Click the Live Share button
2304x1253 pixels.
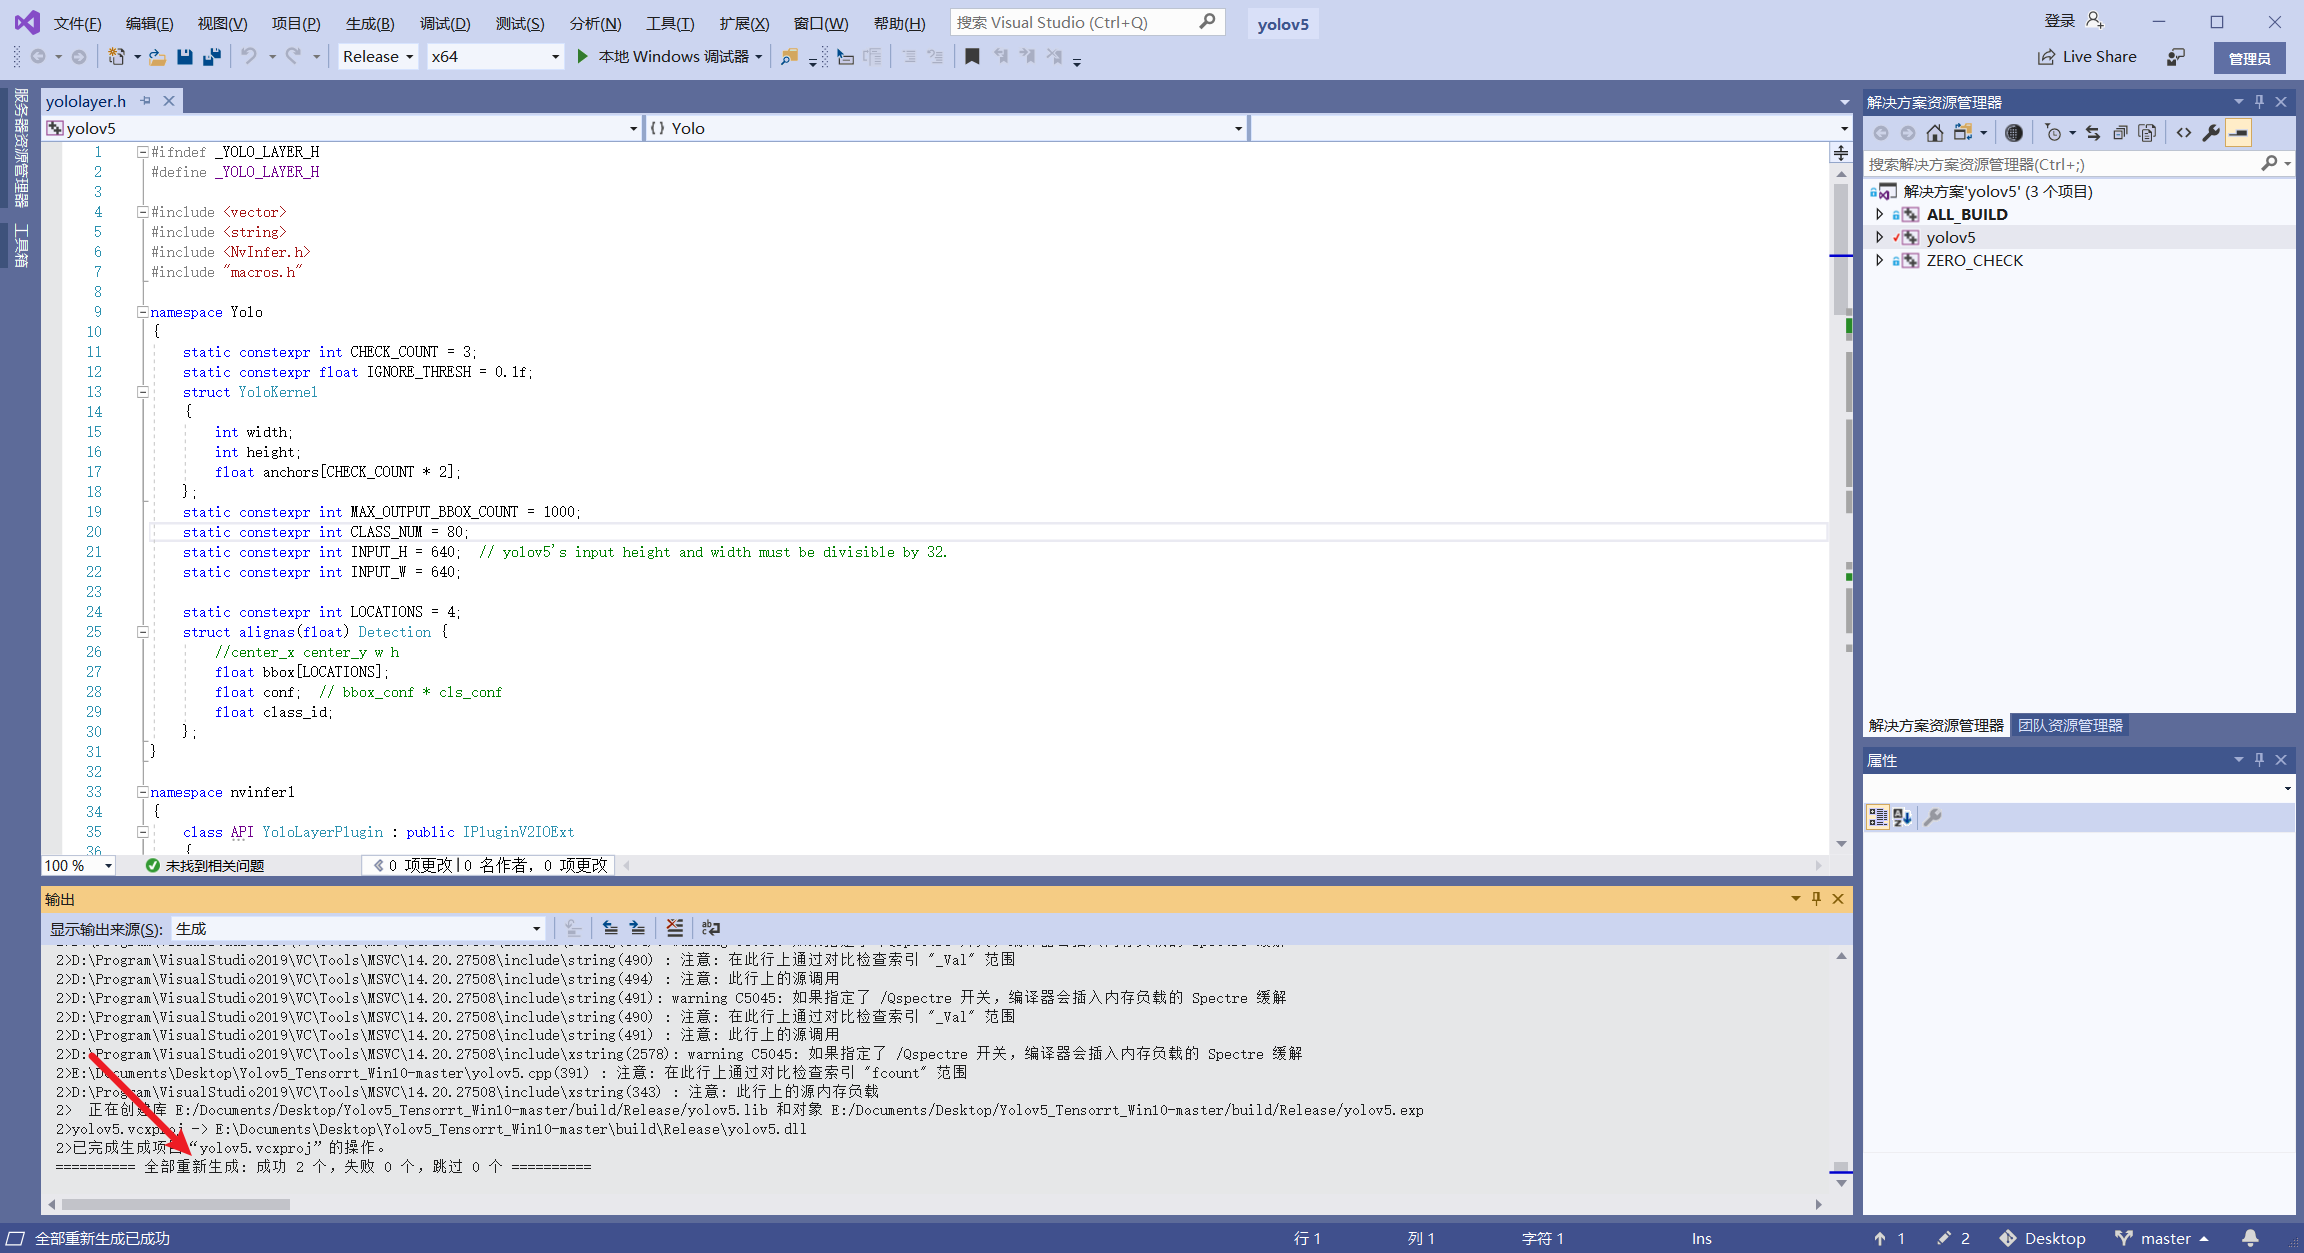[x=2087, y=57]
